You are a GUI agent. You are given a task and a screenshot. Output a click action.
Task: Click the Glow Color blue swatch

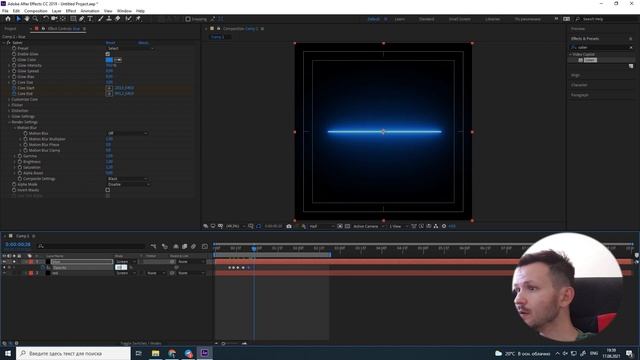point(109,60)
